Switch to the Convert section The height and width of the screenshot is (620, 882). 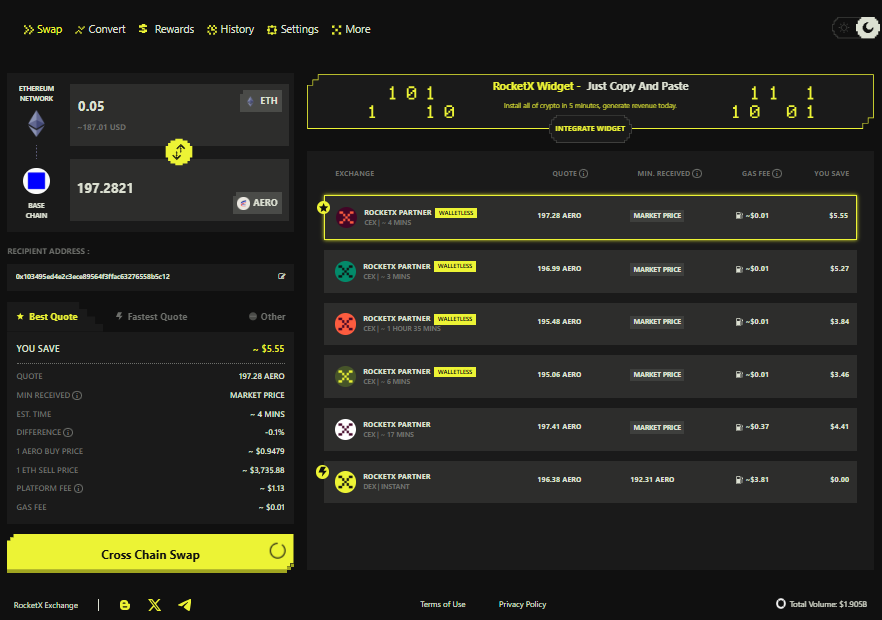point(100,29)
